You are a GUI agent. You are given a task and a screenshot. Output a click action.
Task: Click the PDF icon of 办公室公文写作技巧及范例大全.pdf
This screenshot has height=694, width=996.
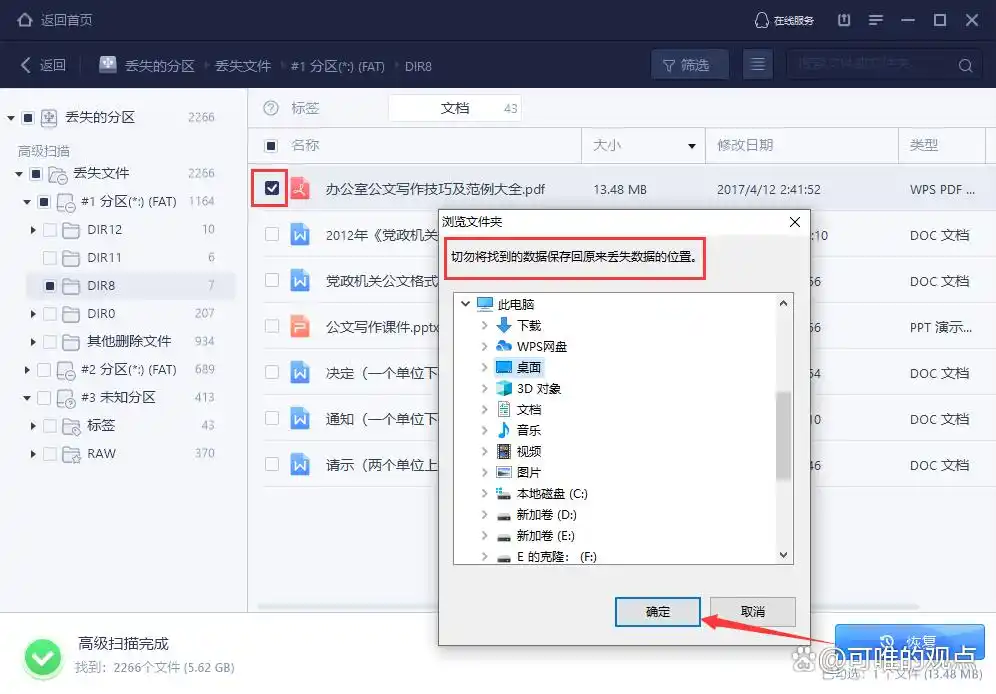click(x=300, y=189)
